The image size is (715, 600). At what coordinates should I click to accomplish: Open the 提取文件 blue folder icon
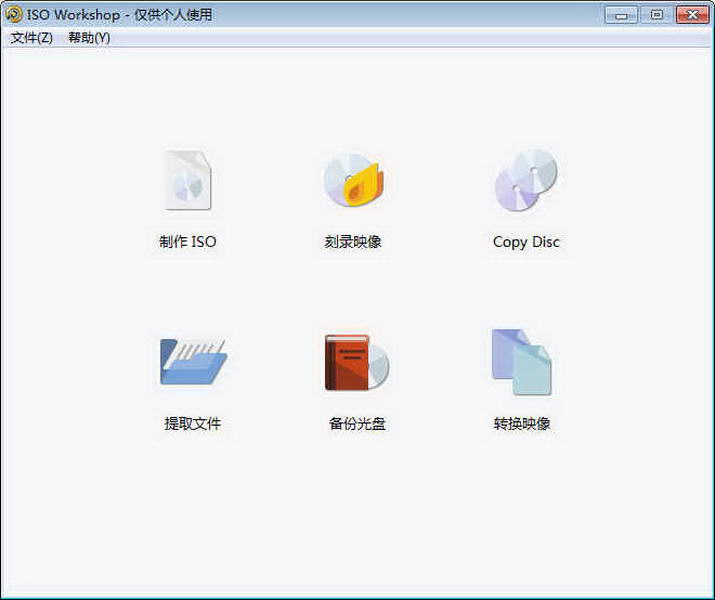point(193,362)
